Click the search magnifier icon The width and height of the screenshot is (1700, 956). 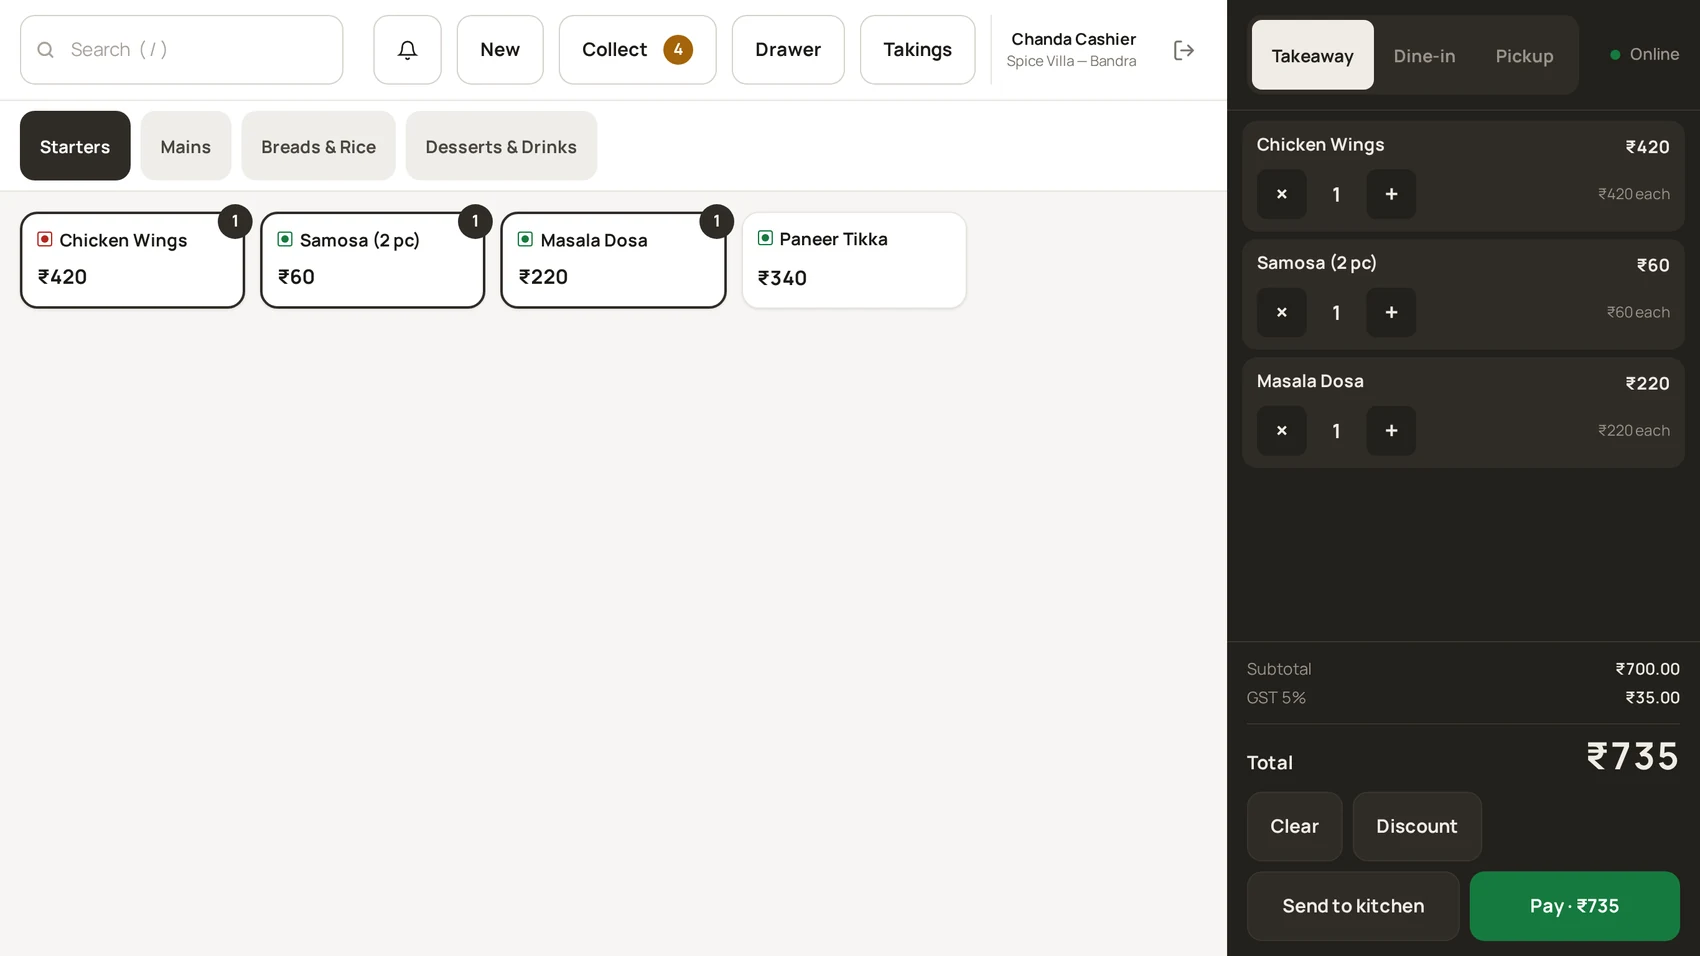point(46,50)
